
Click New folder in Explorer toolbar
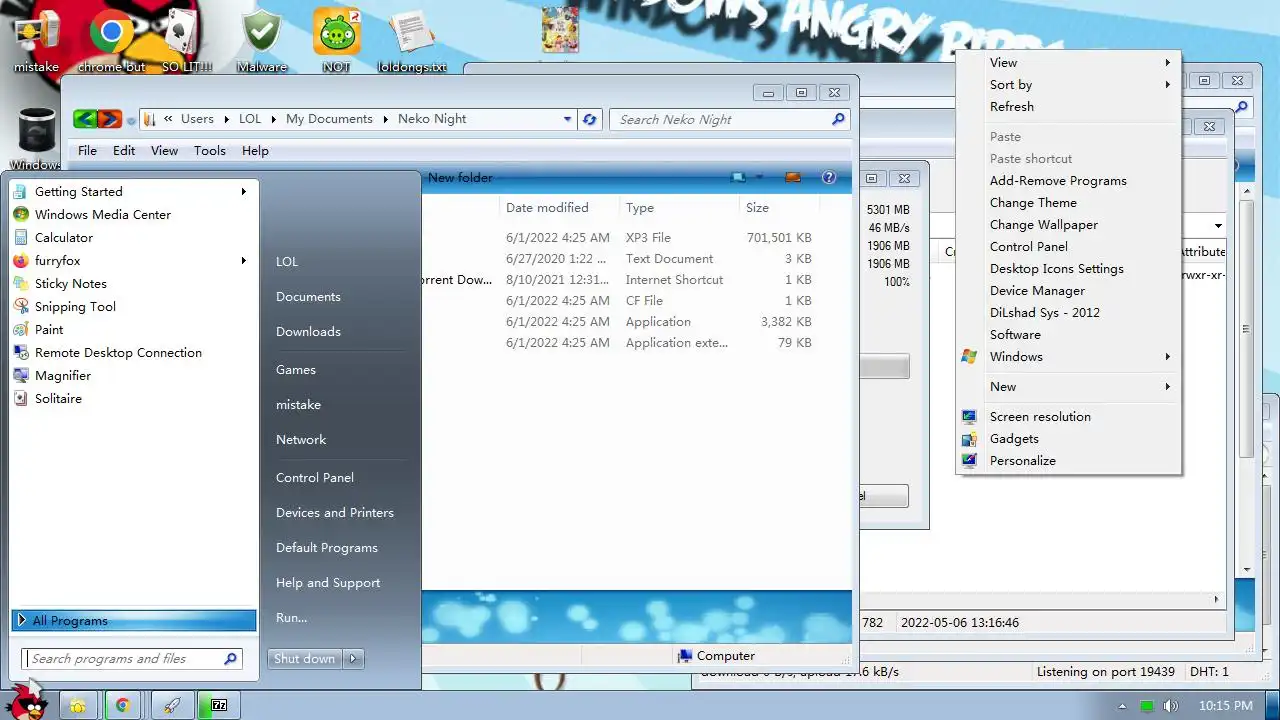pyautogui.click(x=460, y=177)
